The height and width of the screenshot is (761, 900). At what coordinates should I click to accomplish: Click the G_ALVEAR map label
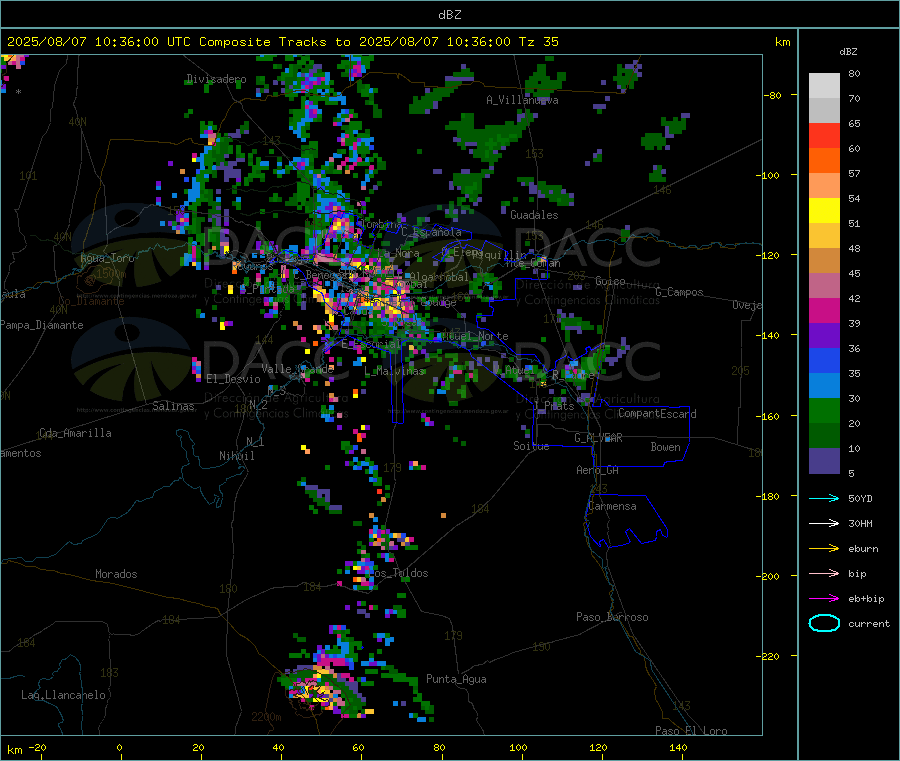(598, 438)
